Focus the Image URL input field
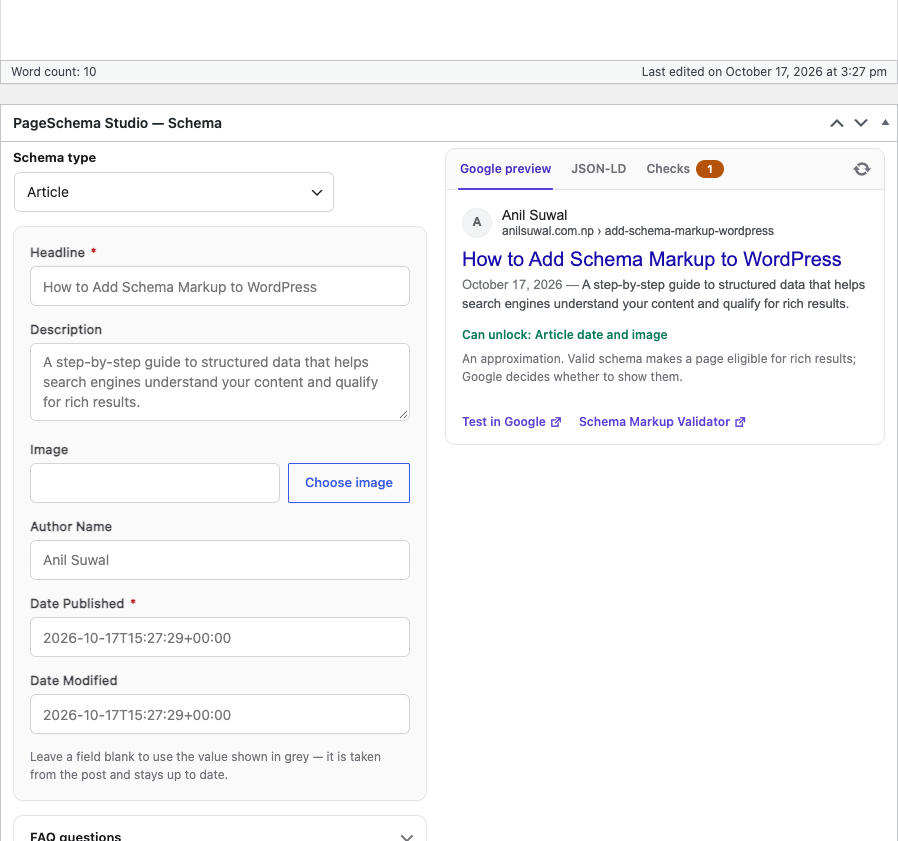 click(x=155, y=483)
